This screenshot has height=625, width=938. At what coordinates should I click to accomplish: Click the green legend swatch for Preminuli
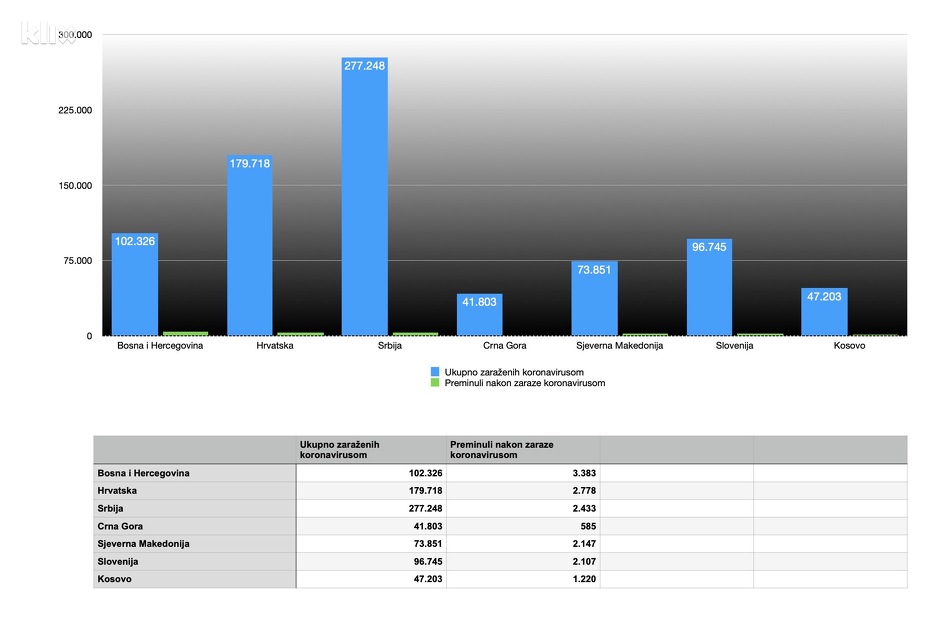(x=434, y=382)
